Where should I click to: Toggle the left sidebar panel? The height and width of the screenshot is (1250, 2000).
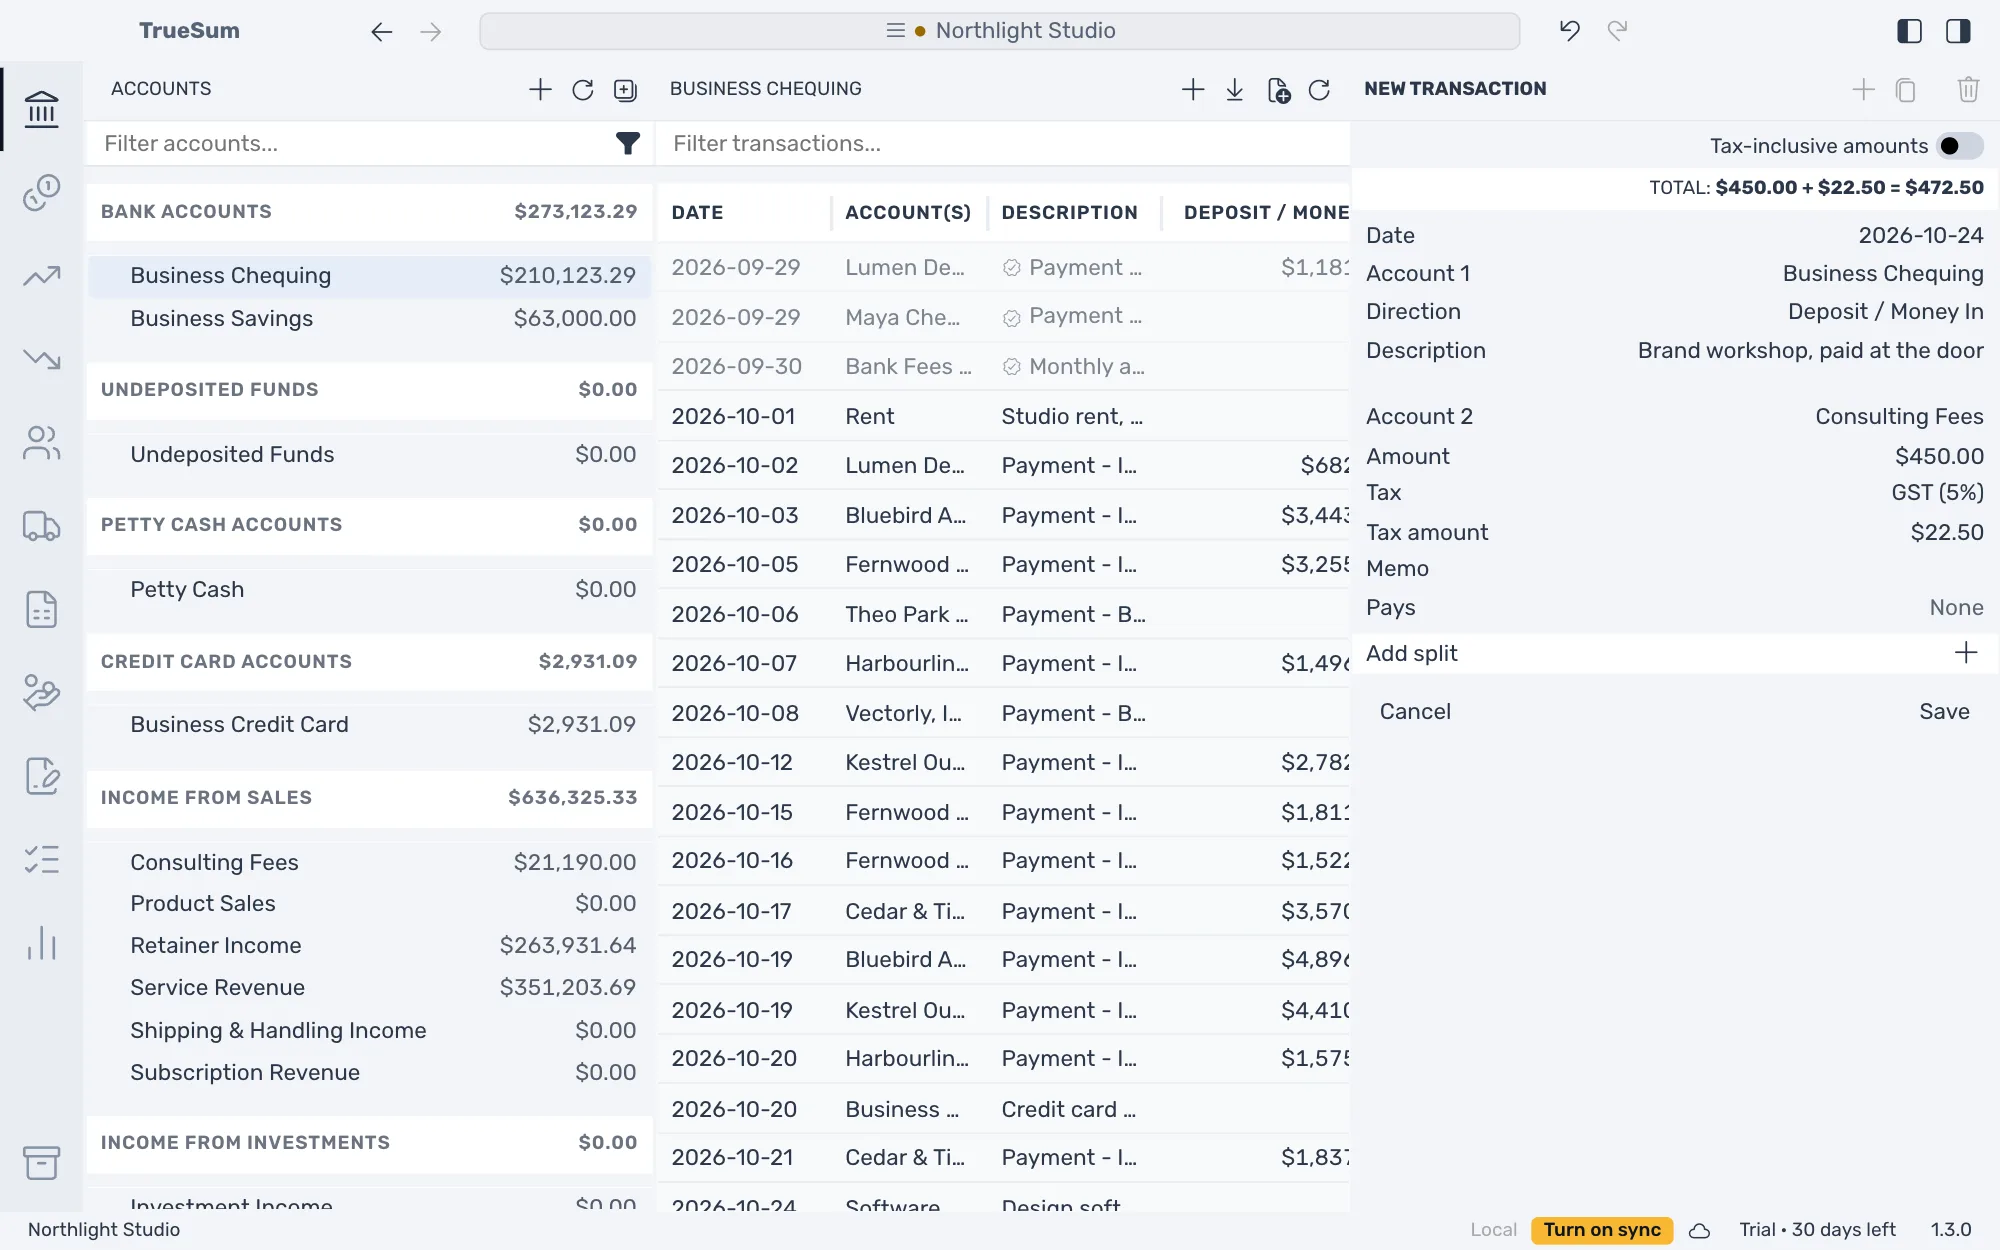click(1909, 31)
